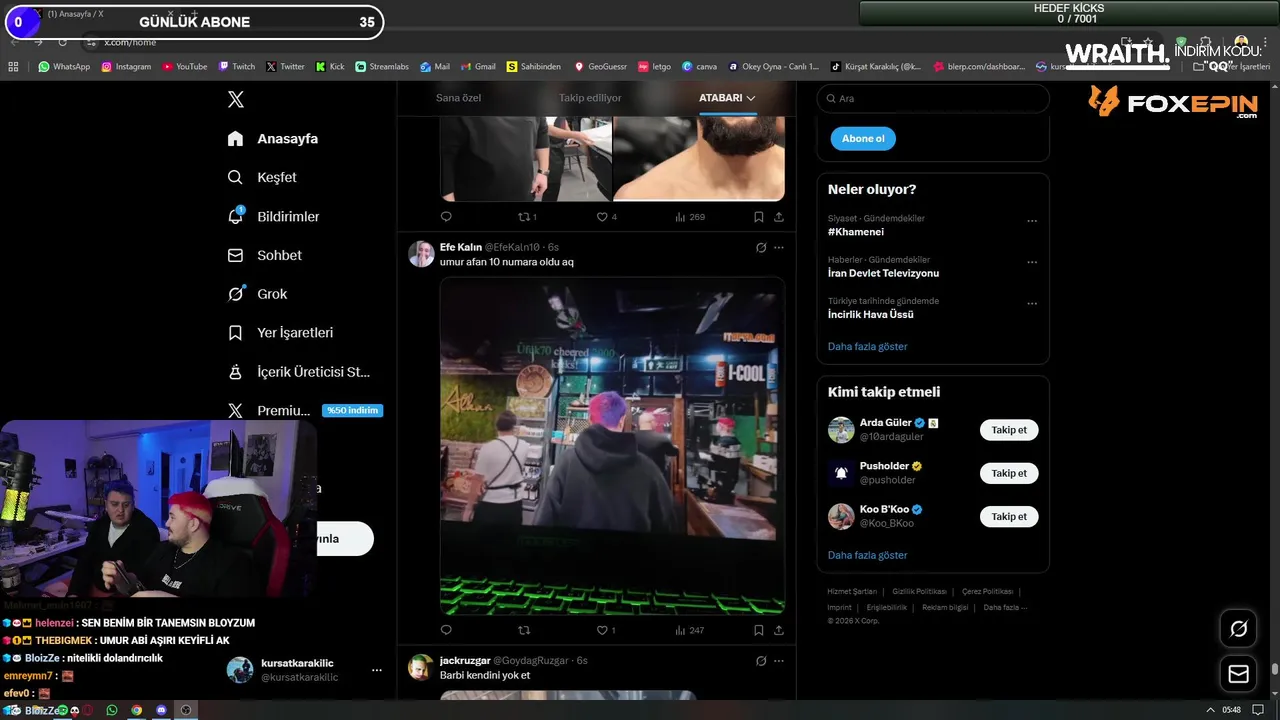Open Grok from the sidebar
The width and height of the screenshot is (1280, 720).
pyautogui.click(x=257, y=294)
